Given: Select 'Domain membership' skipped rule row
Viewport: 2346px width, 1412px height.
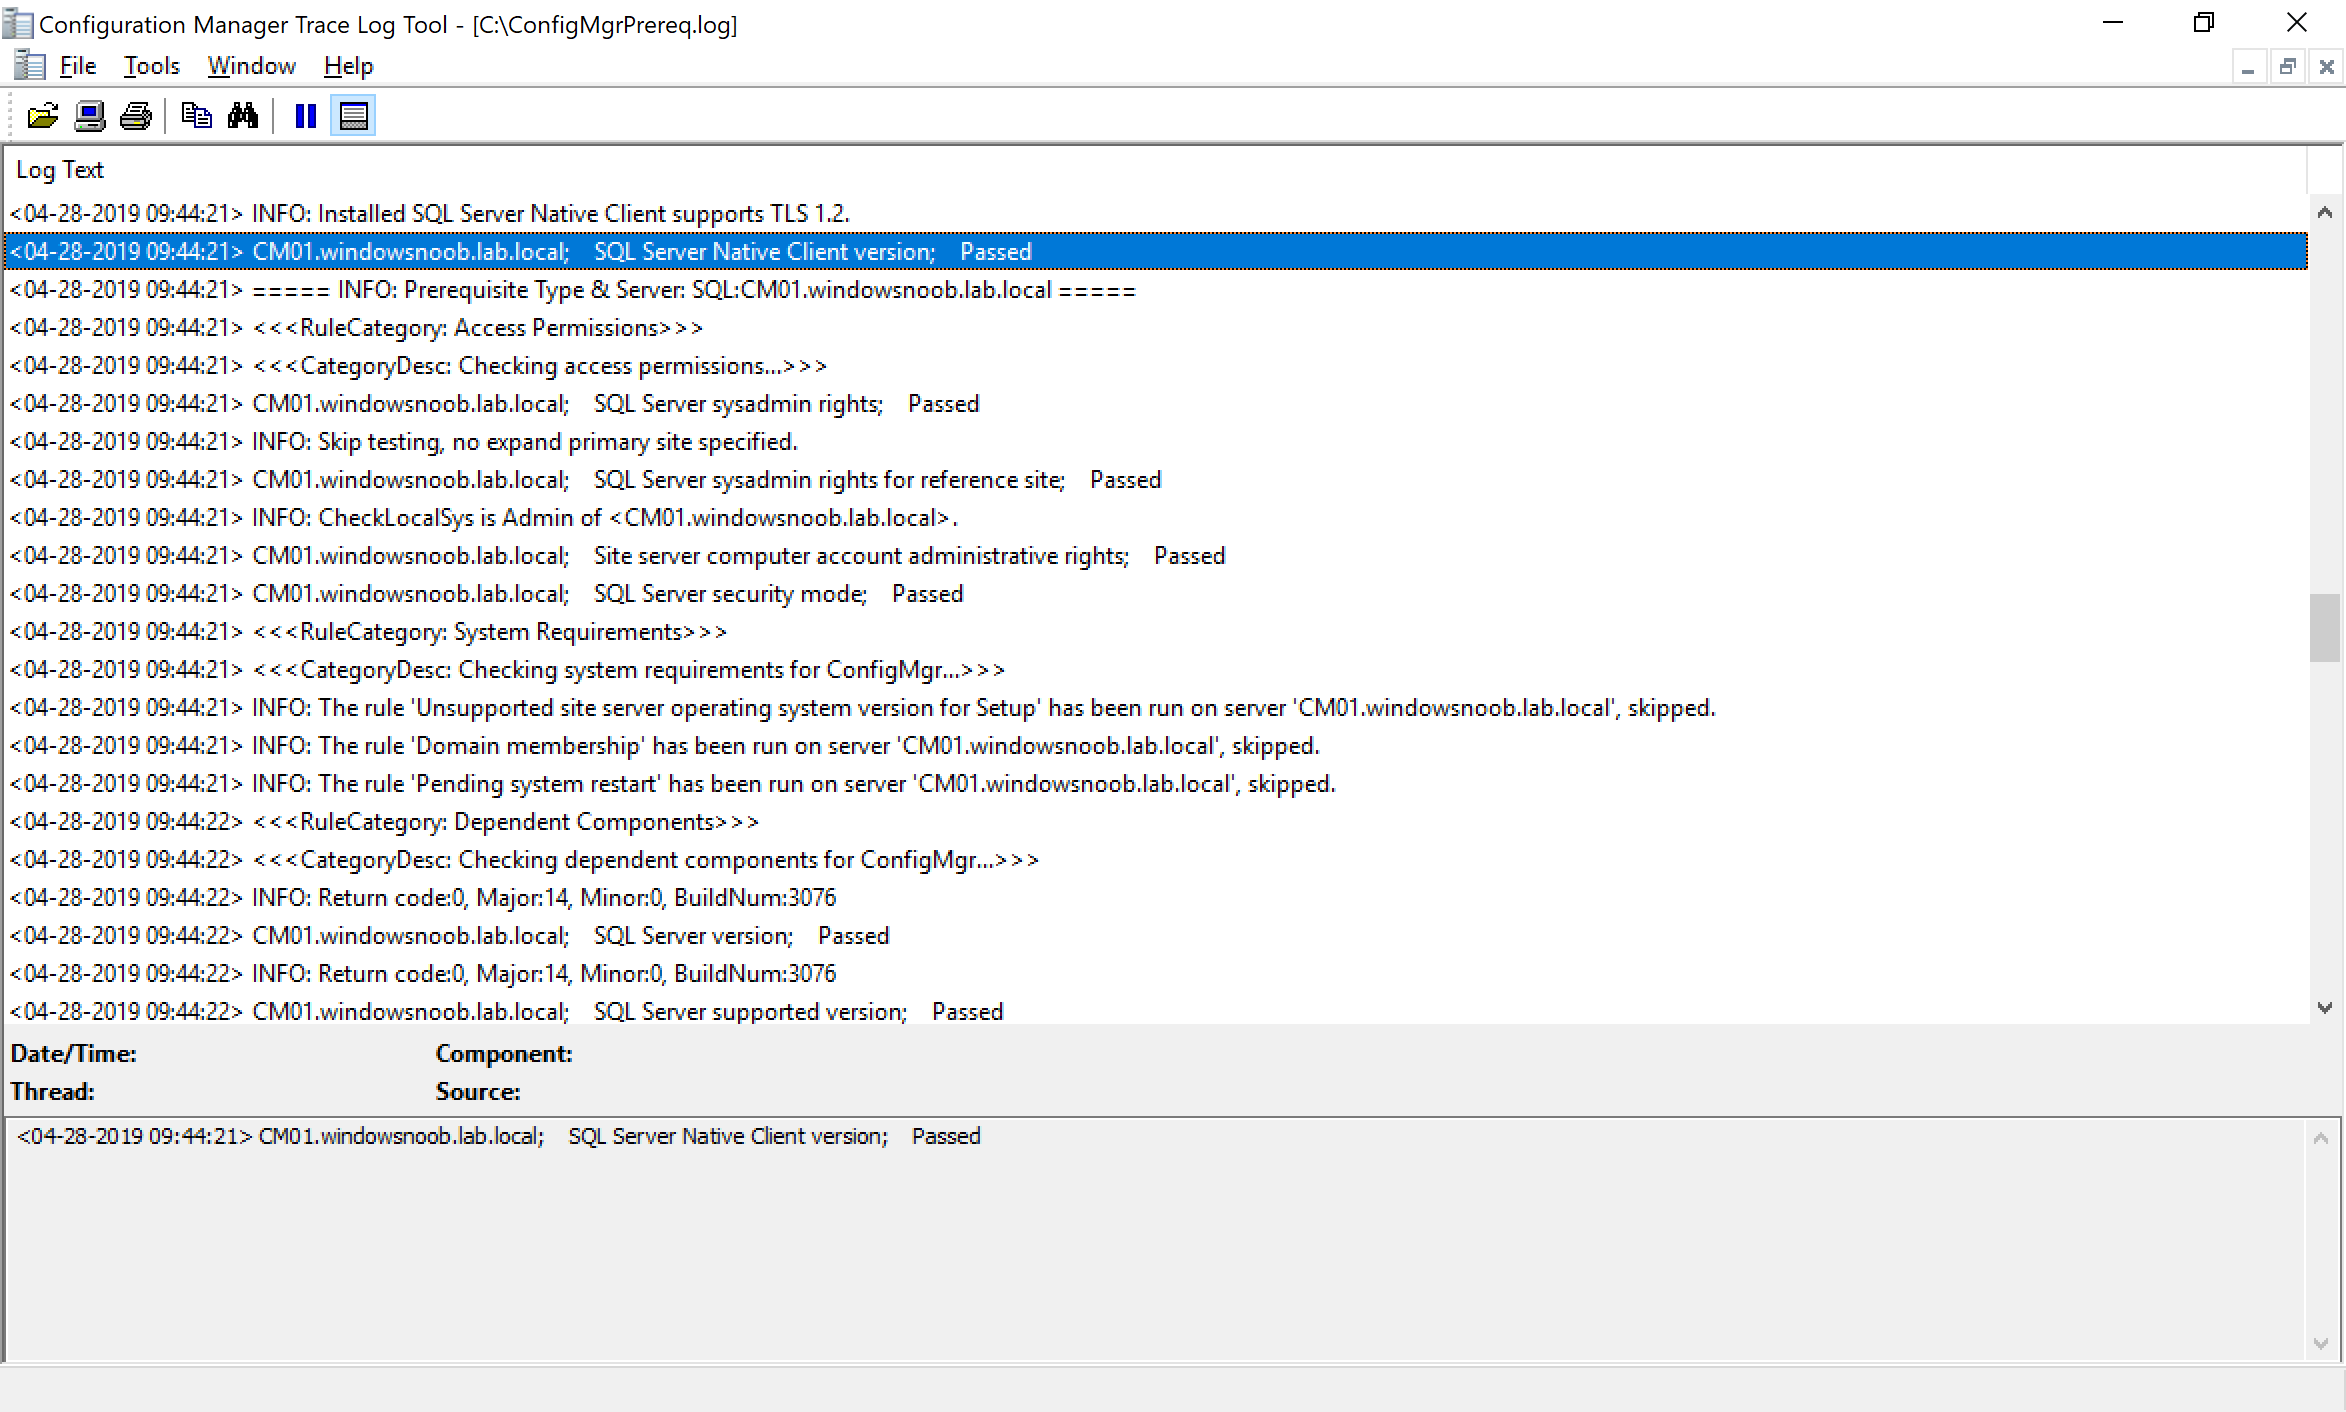Looking at the screenshot, I should point(1156,746).
